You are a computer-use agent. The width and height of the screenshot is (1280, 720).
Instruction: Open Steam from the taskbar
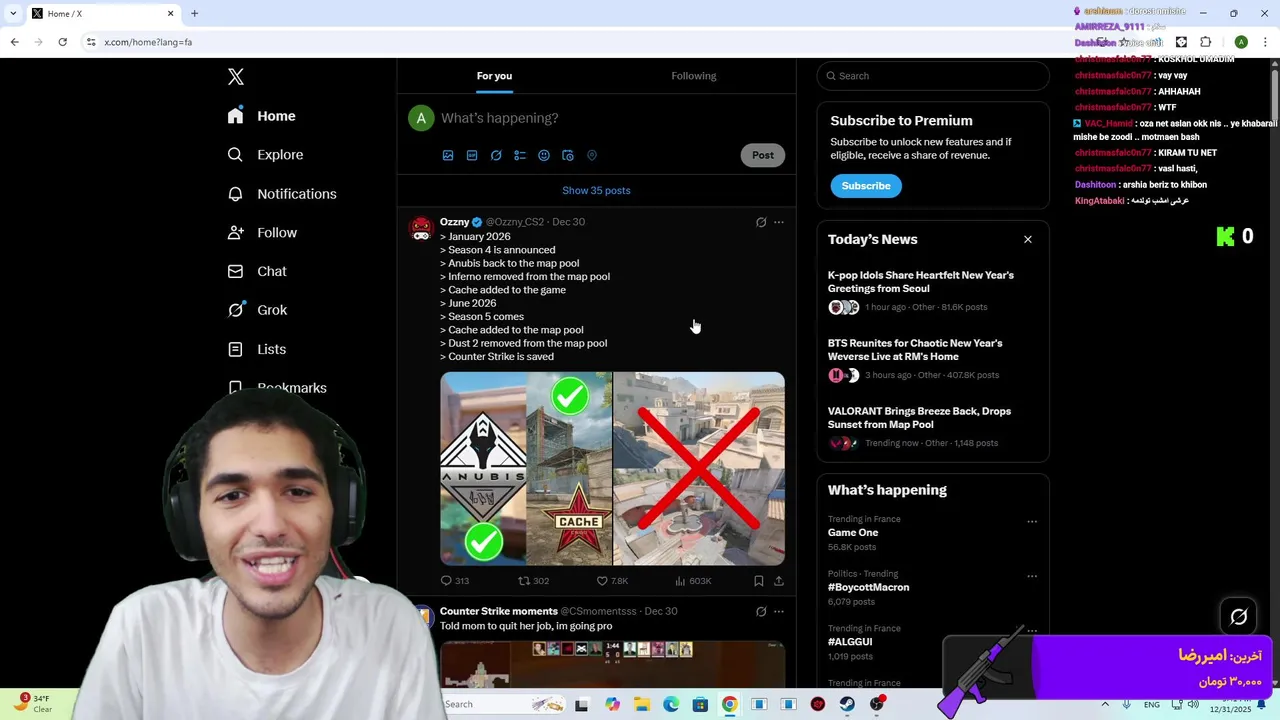click(847, 704)
